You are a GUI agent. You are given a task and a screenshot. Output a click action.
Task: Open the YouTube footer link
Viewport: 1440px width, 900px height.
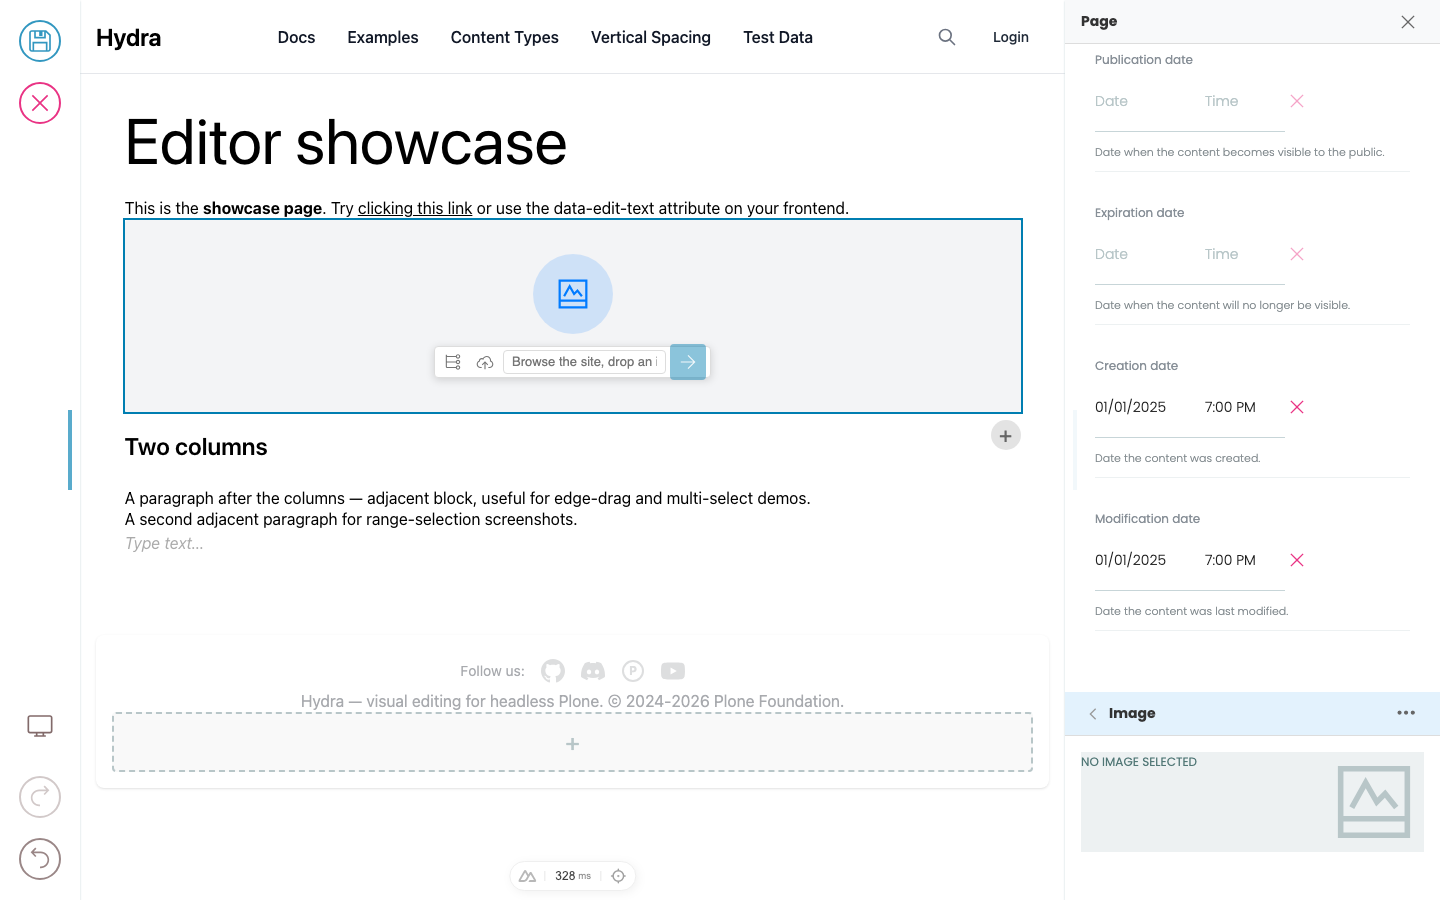coord(673,671)
